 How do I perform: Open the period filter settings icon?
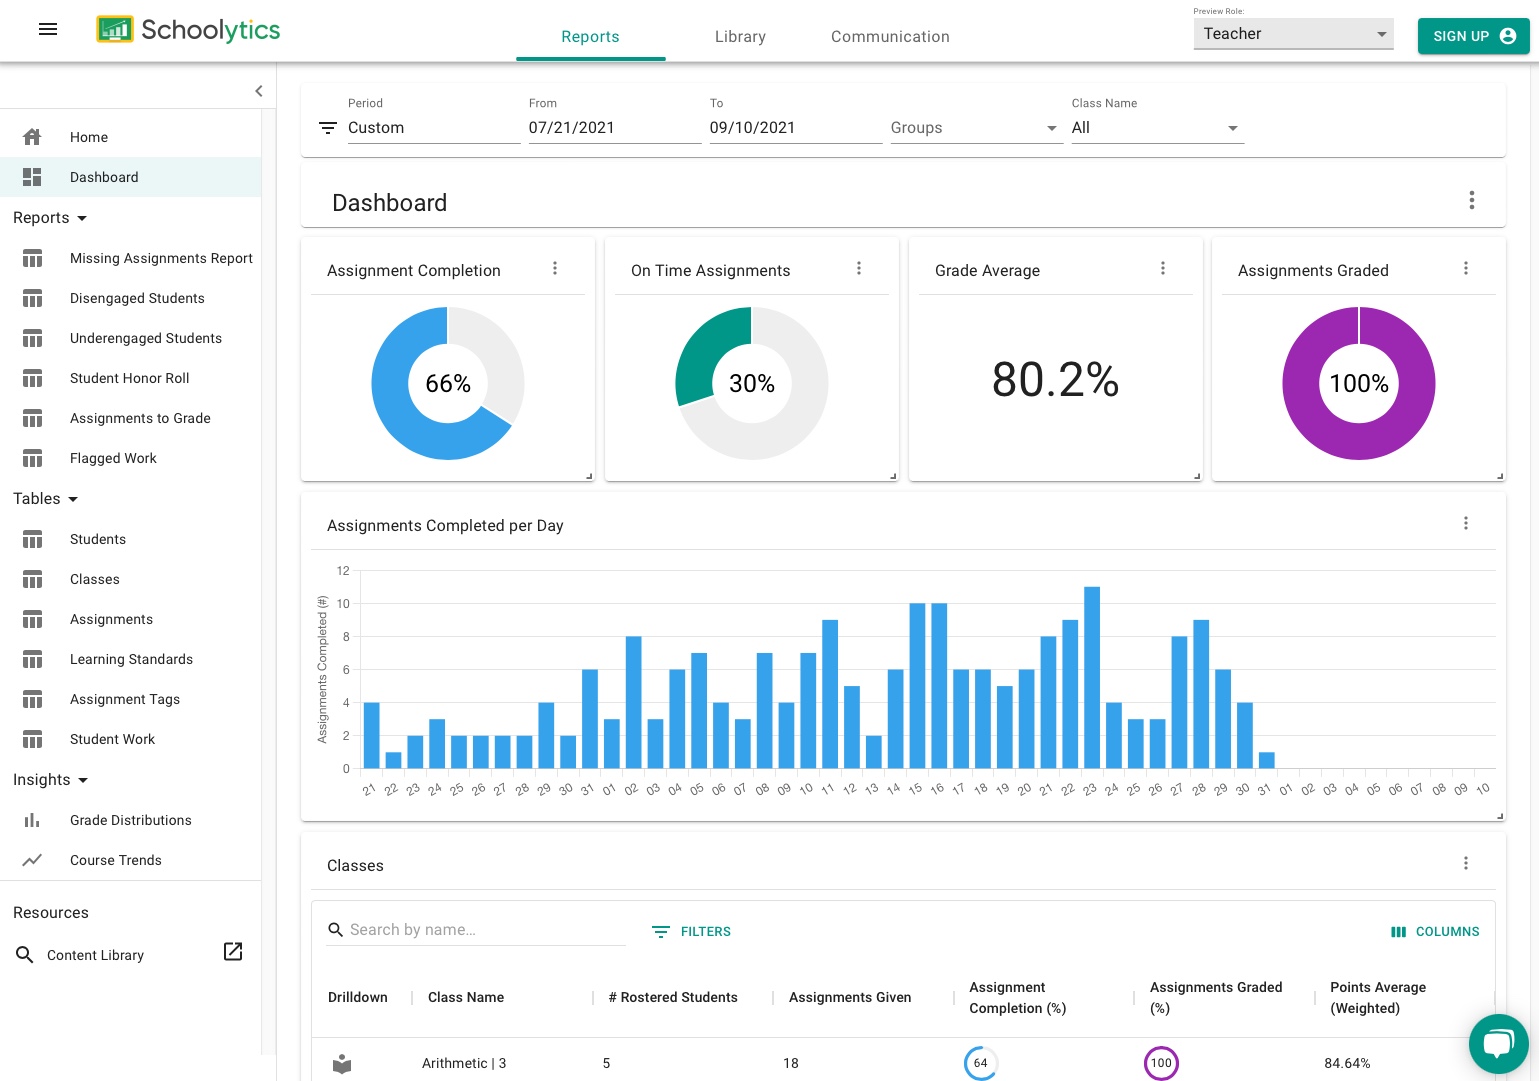327,128
